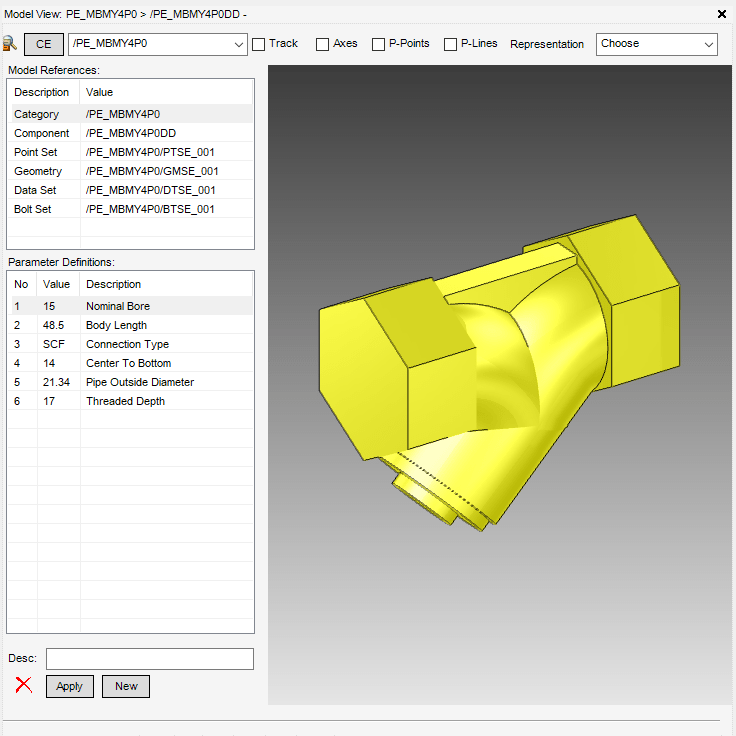Close the Model View panel
The image size is (736, 736).
pyautogui.click(x=722, y=14)
